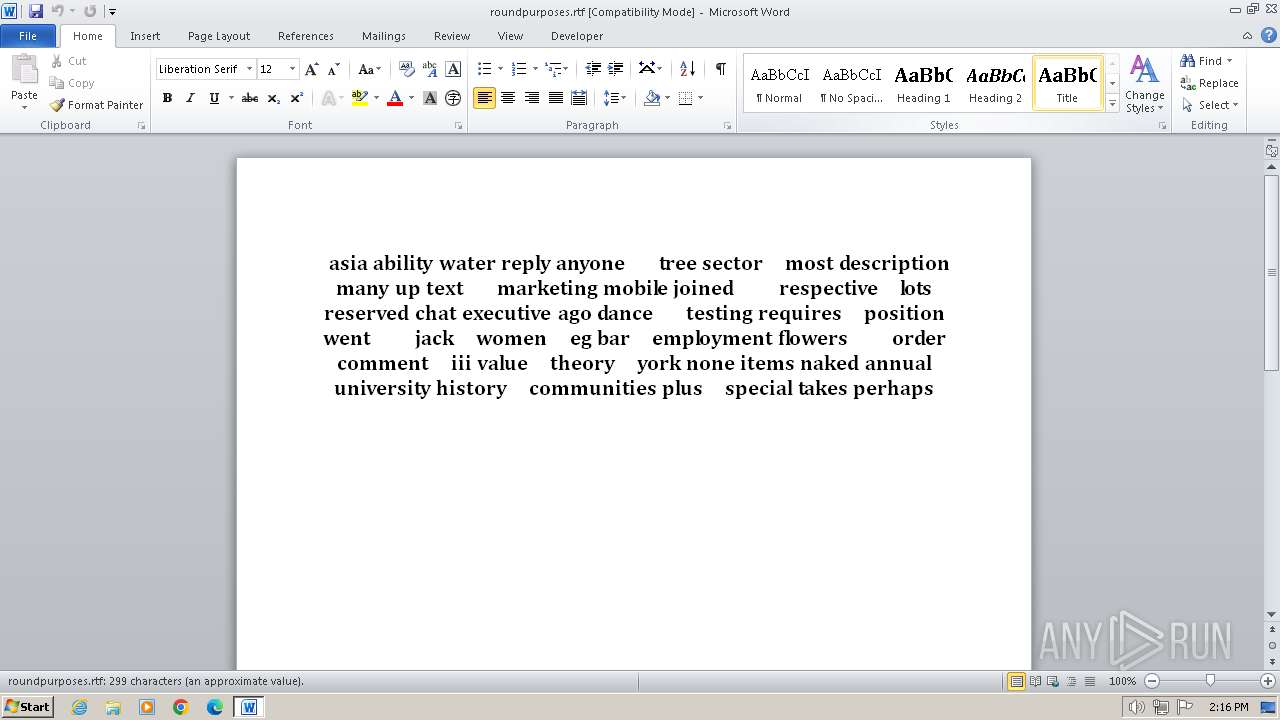Open font color dropdown arrow

pyautogui.click(x=410, y=98)
